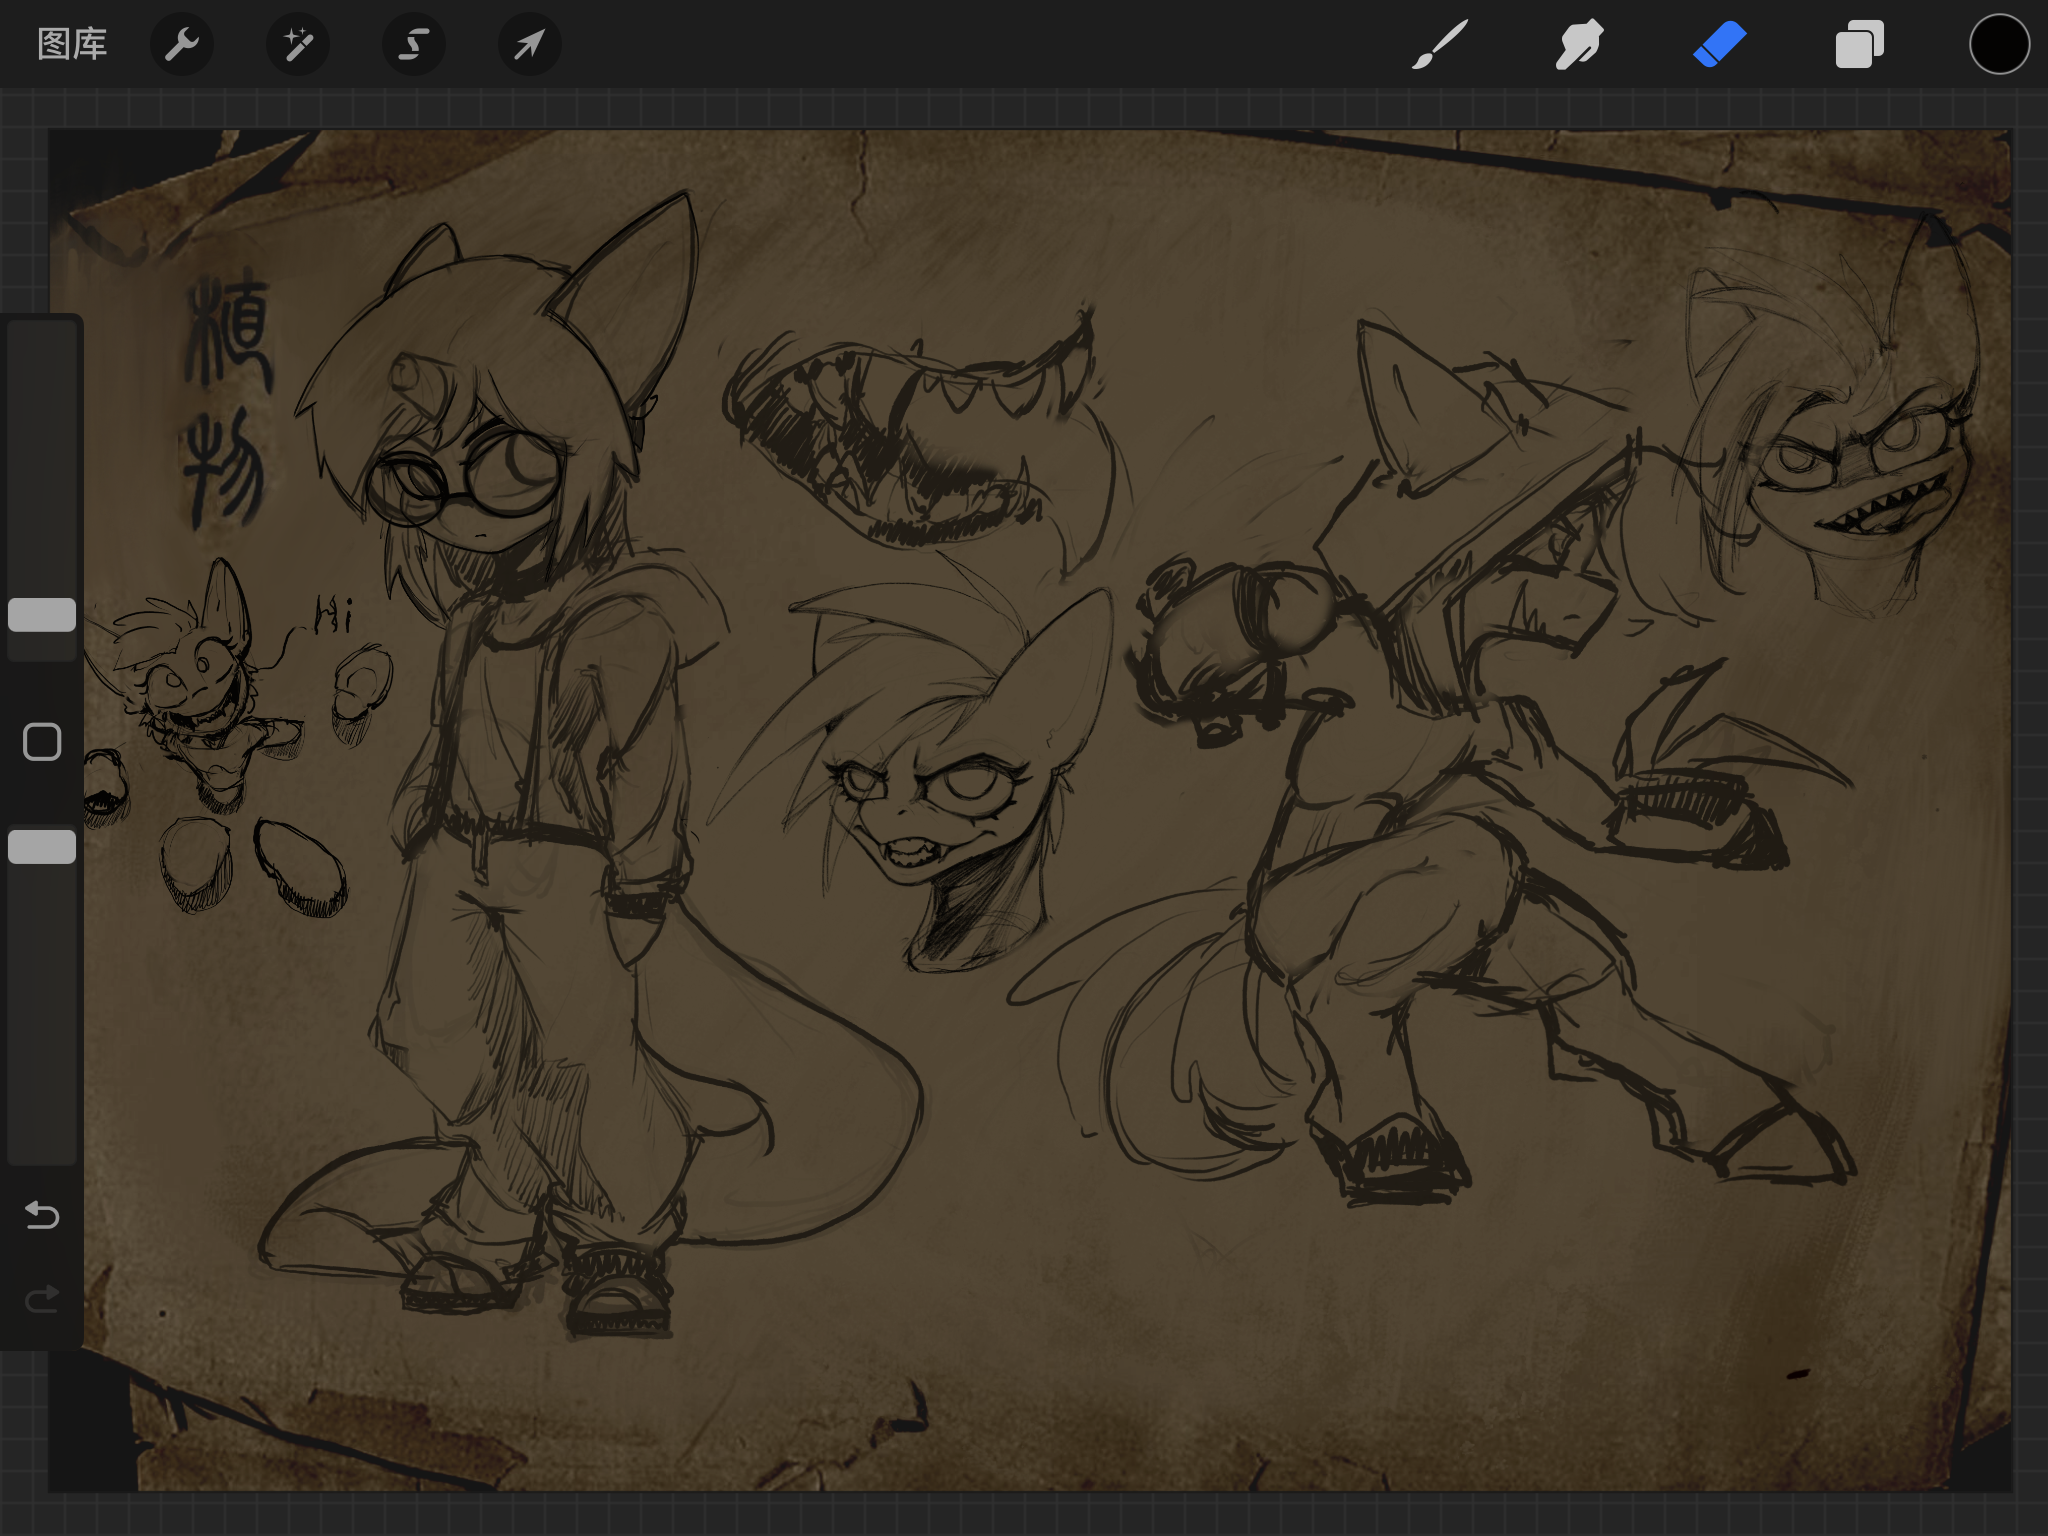Click the upper brush size slider handle

(x=42, y=615)
